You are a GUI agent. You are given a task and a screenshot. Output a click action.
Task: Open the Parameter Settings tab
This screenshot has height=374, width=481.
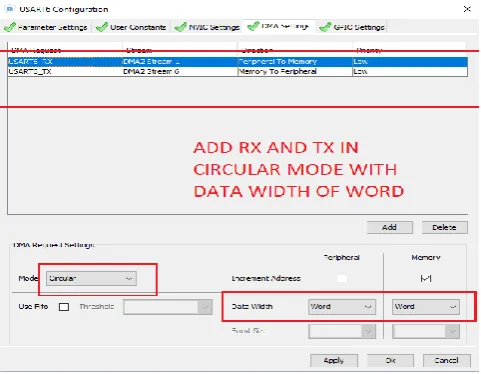[x=46, y=27]
